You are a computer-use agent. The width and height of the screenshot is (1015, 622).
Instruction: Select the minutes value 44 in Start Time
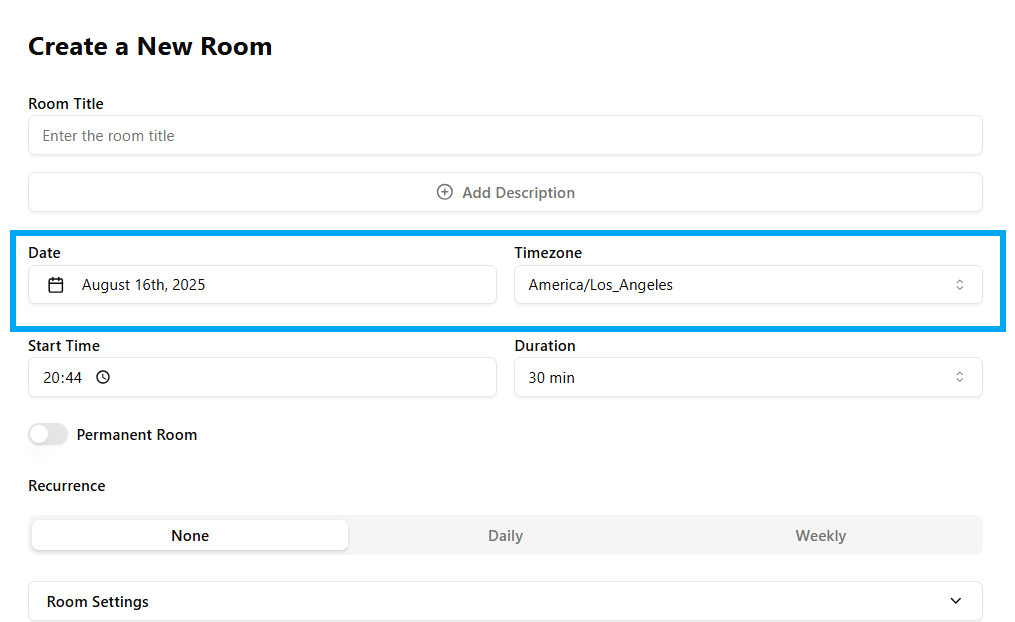[x=73, y=378]
